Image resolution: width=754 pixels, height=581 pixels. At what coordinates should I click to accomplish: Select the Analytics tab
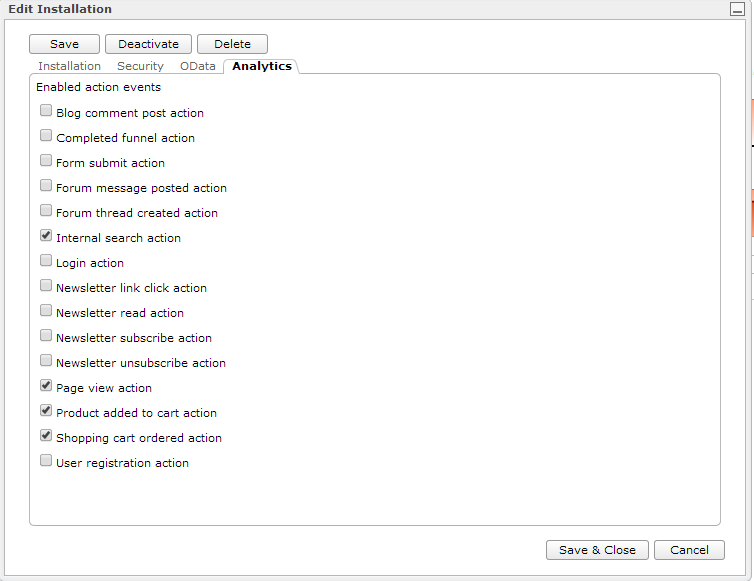pyautogui.click(x=262, y=66)
